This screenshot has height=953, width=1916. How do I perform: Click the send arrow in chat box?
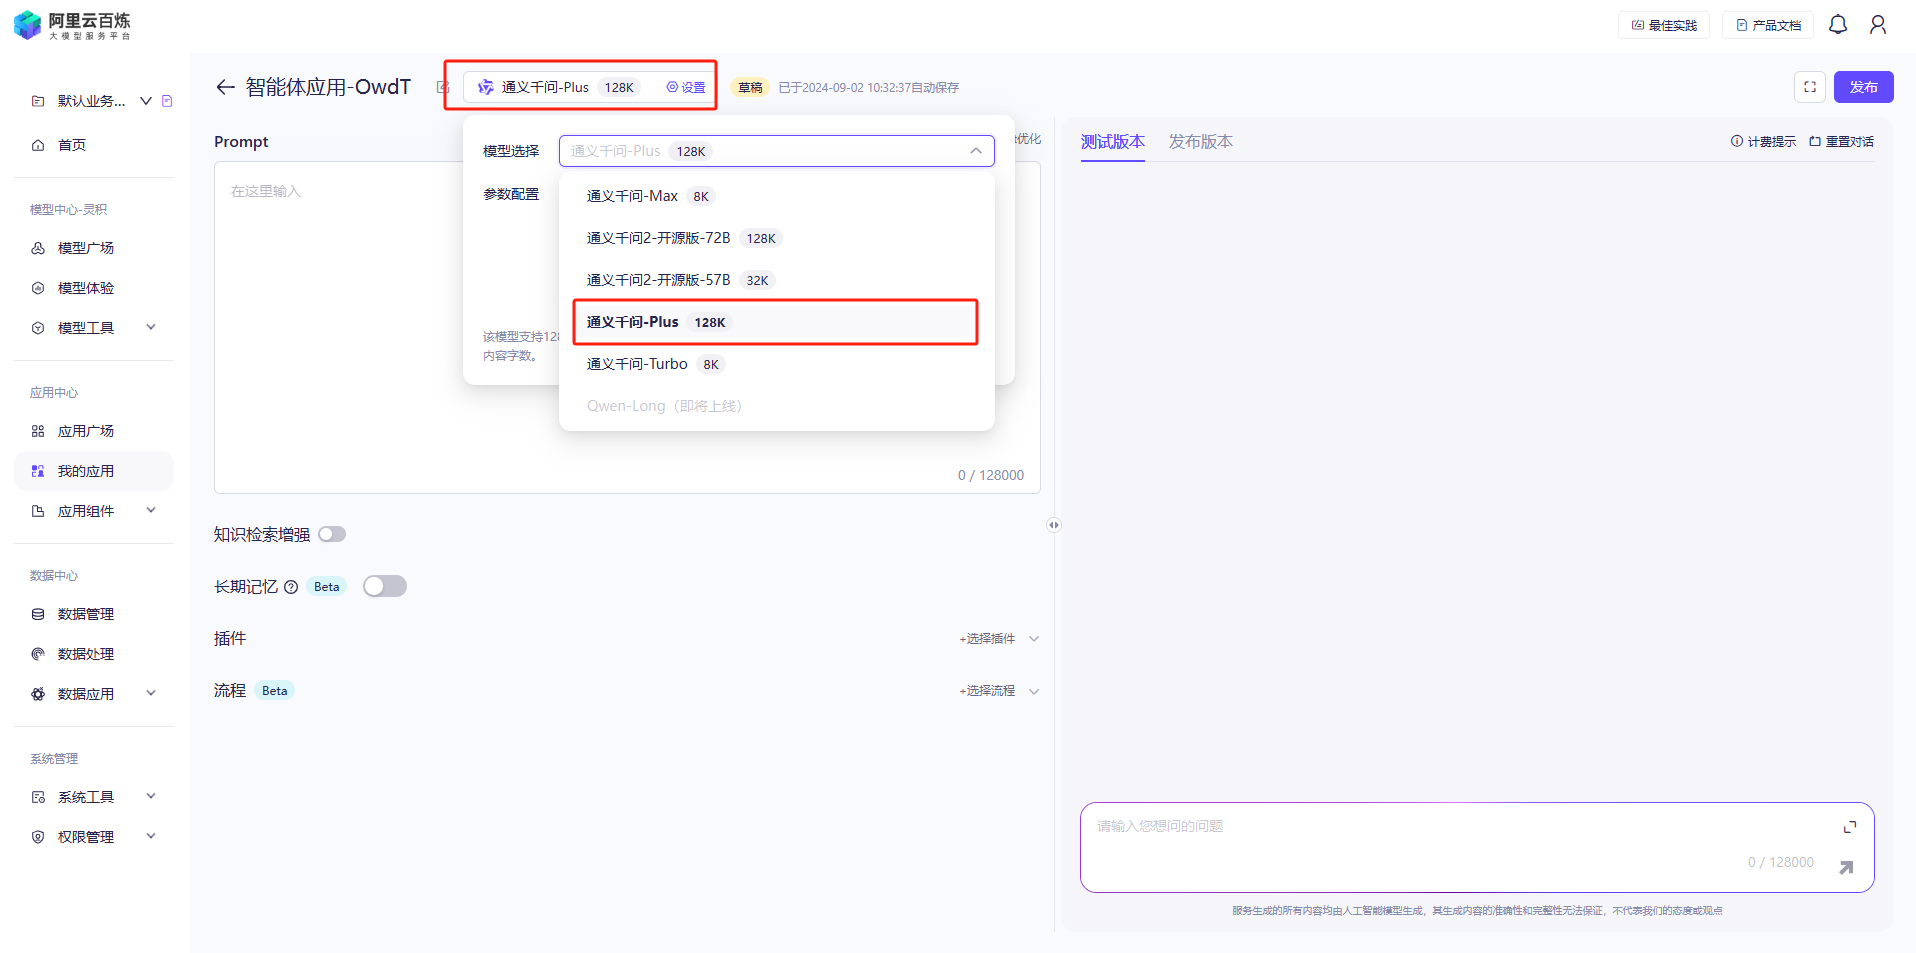1845,867
